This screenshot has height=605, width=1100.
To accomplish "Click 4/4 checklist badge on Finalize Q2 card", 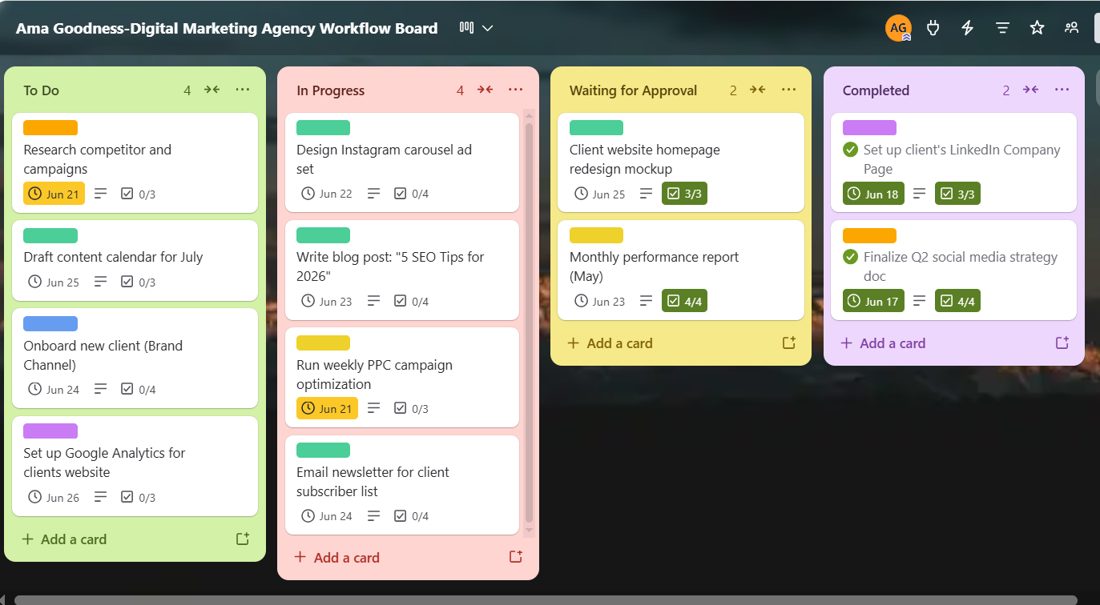I will coord(958,301).
